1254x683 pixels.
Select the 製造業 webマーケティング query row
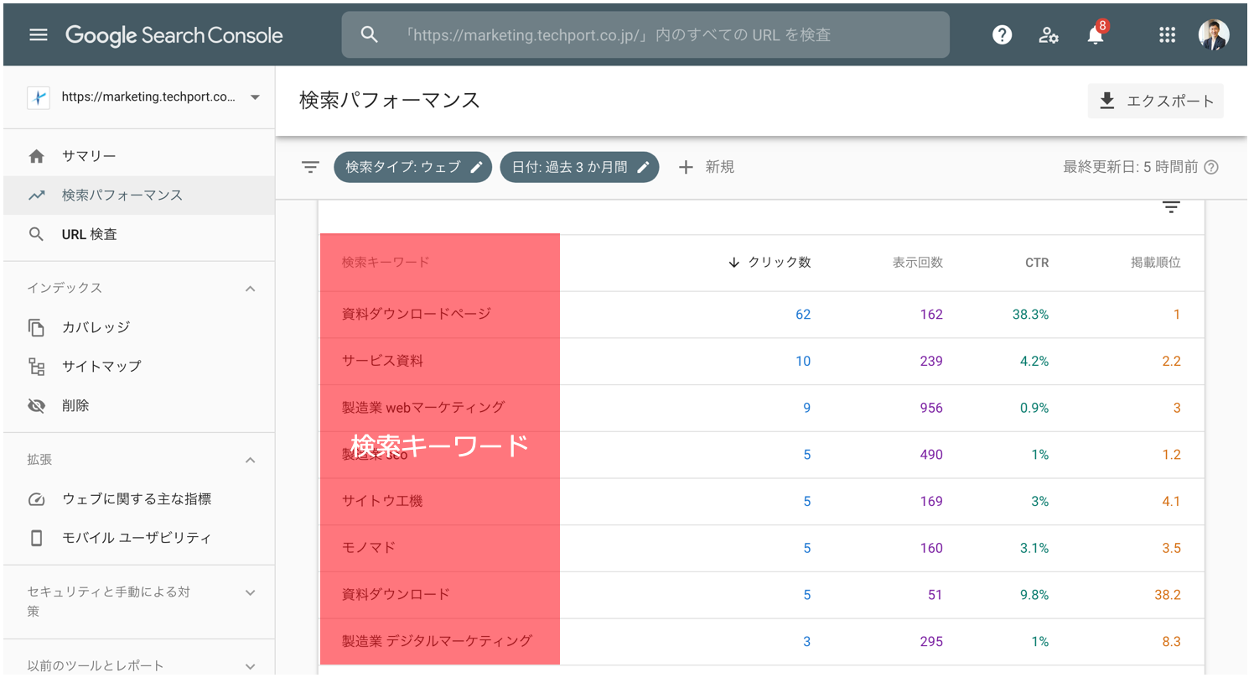[x=762, y=408]
